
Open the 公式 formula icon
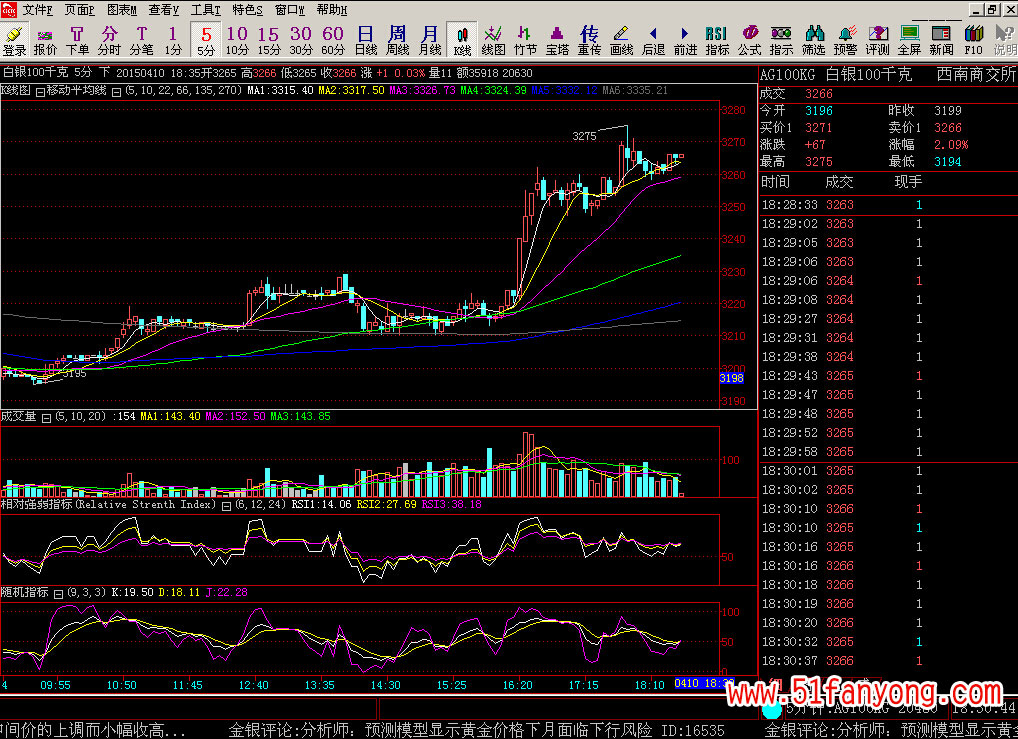pos(749,40)
